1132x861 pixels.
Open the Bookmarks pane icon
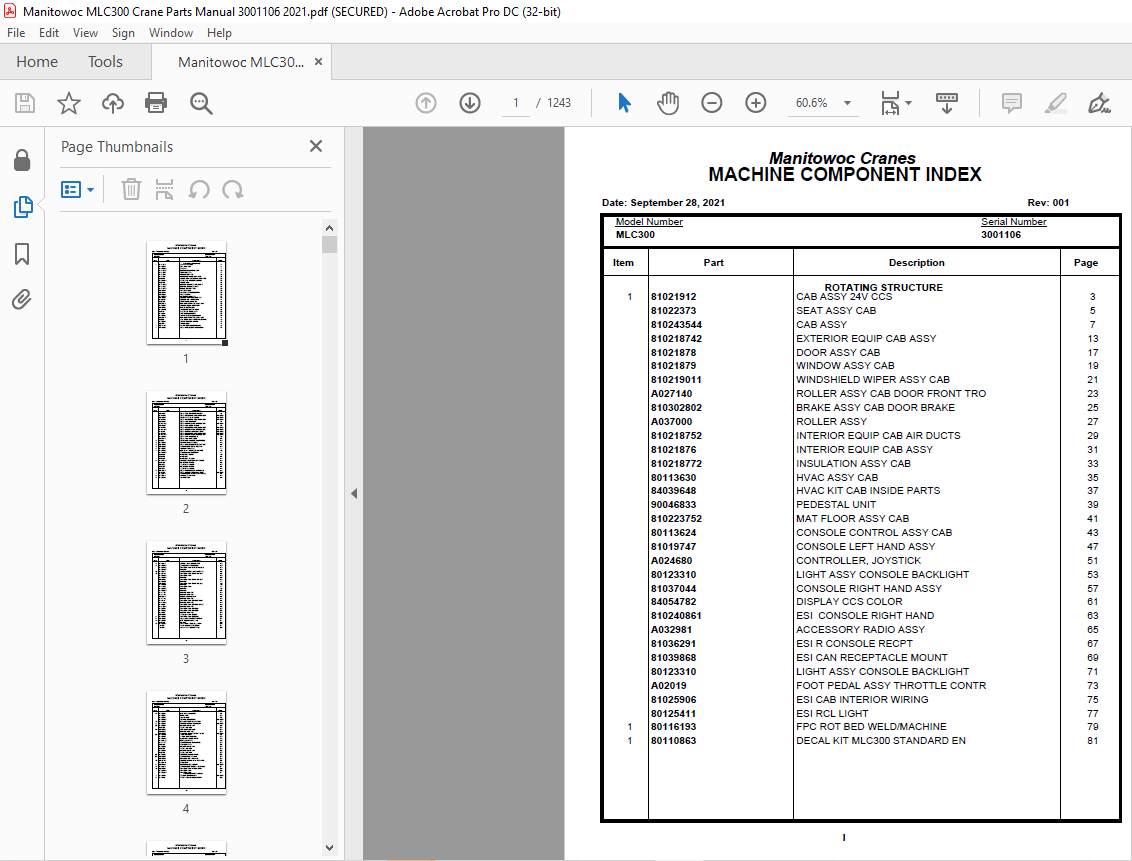click(22, 254)
